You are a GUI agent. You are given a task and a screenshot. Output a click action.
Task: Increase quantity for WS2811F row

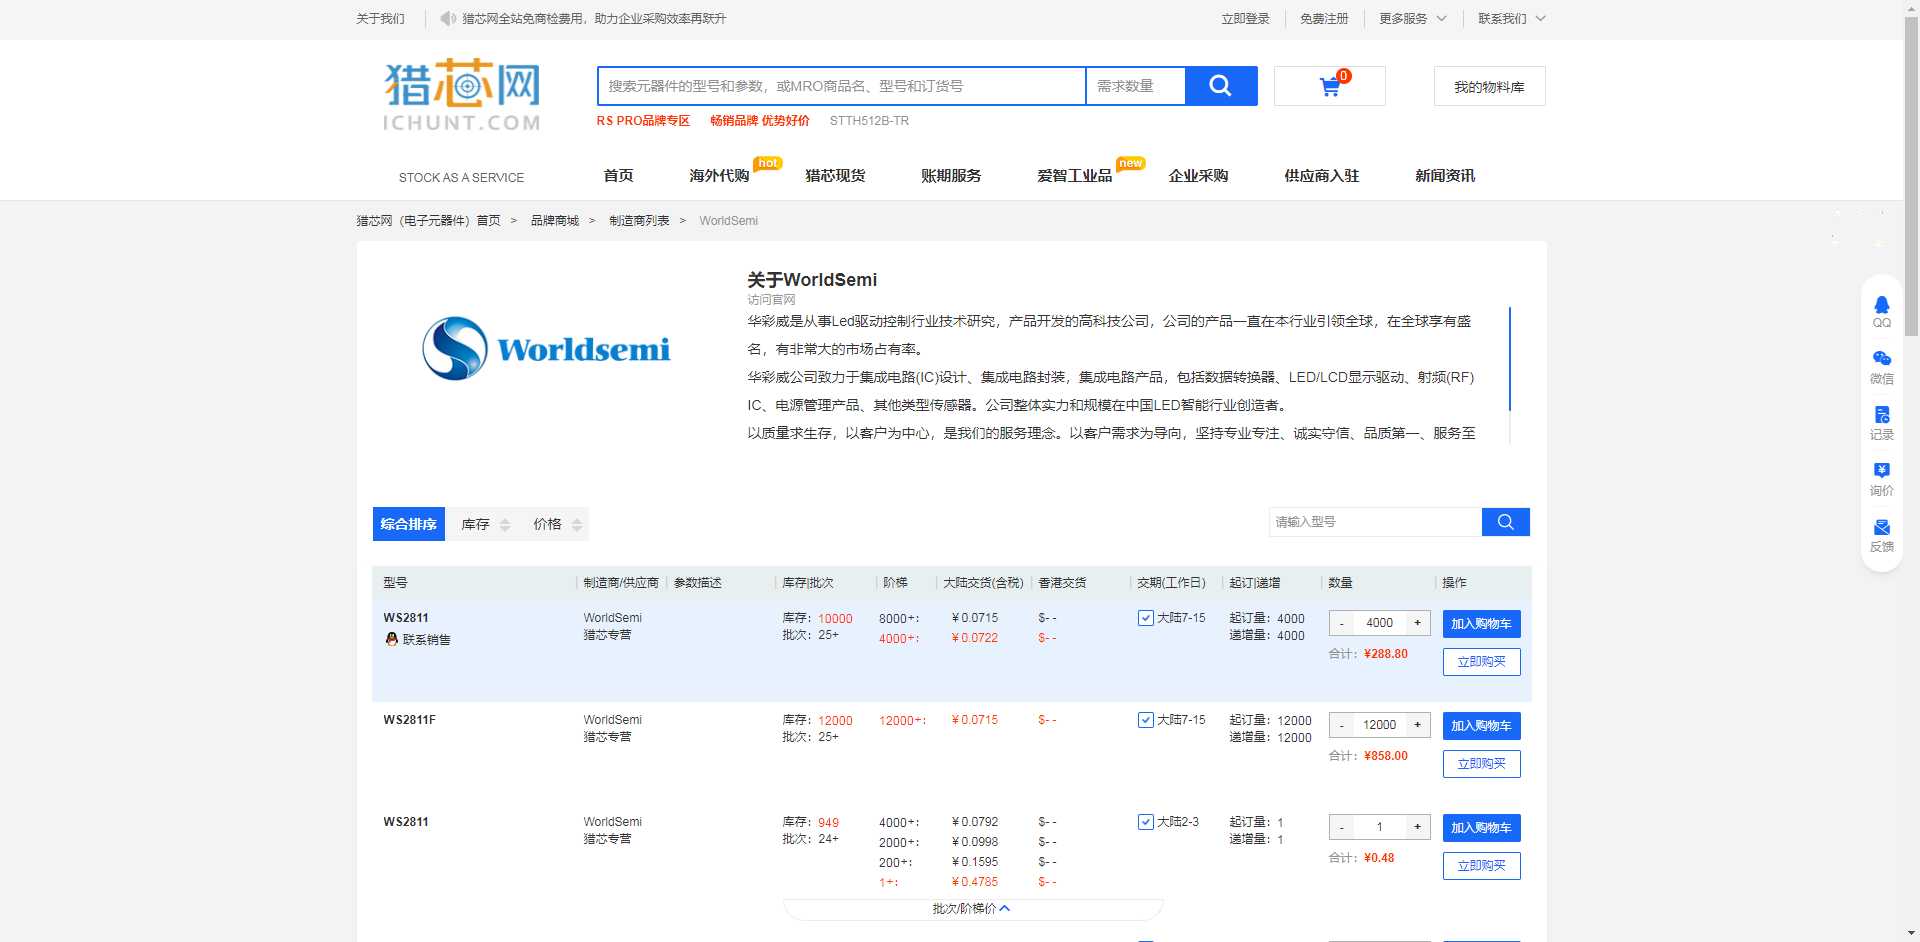[x=1417, y=725]
